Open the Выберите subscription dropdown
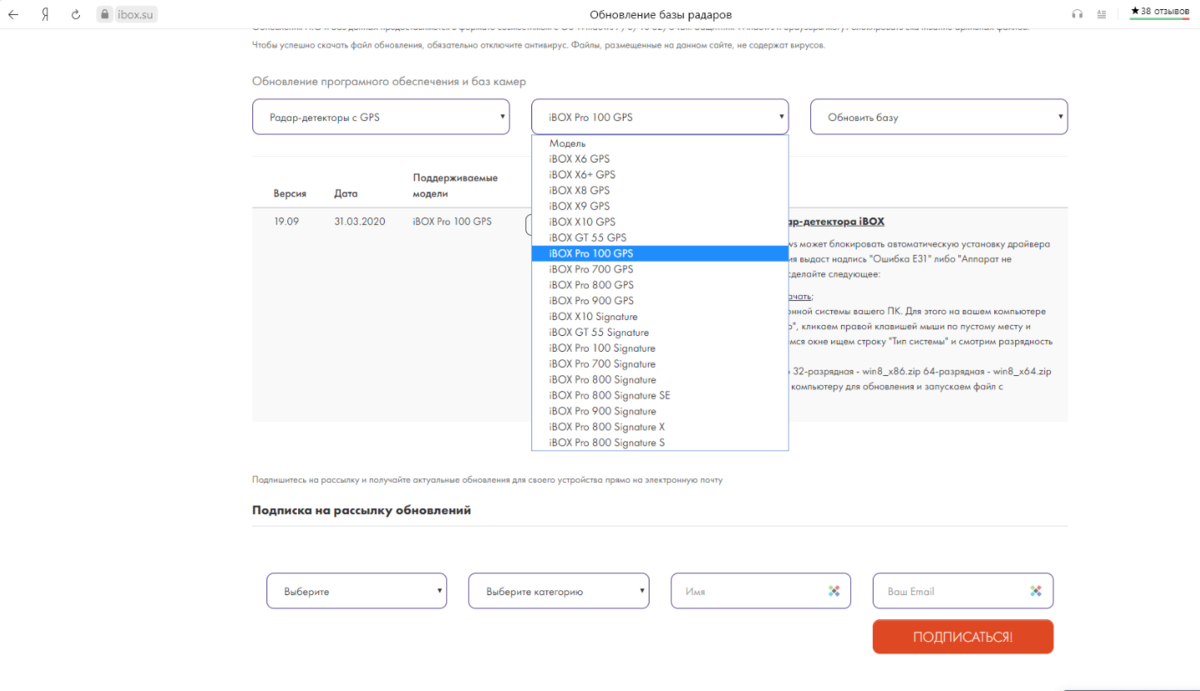The image size is (1200, 691). pos(356,591)
